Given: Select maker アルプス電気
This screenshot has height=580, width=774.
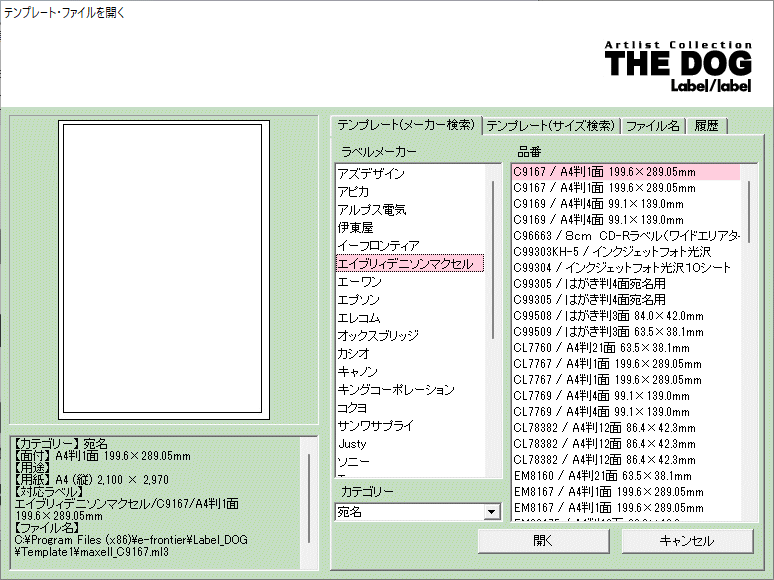Looking at the screenshot, I should 410,209.
